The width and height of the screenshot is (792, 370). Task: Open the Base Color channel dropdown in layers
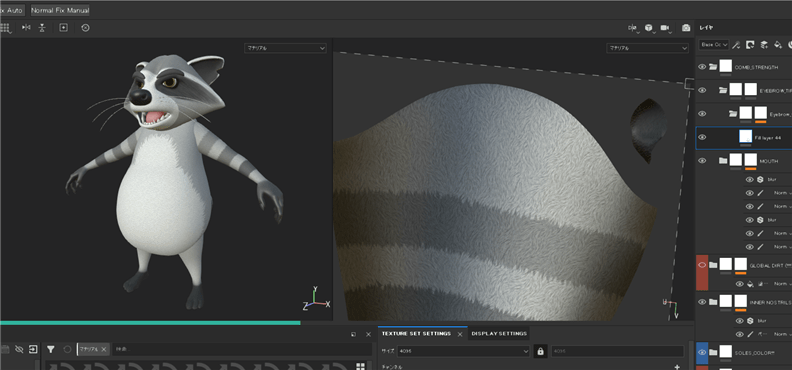coord(714,44)
